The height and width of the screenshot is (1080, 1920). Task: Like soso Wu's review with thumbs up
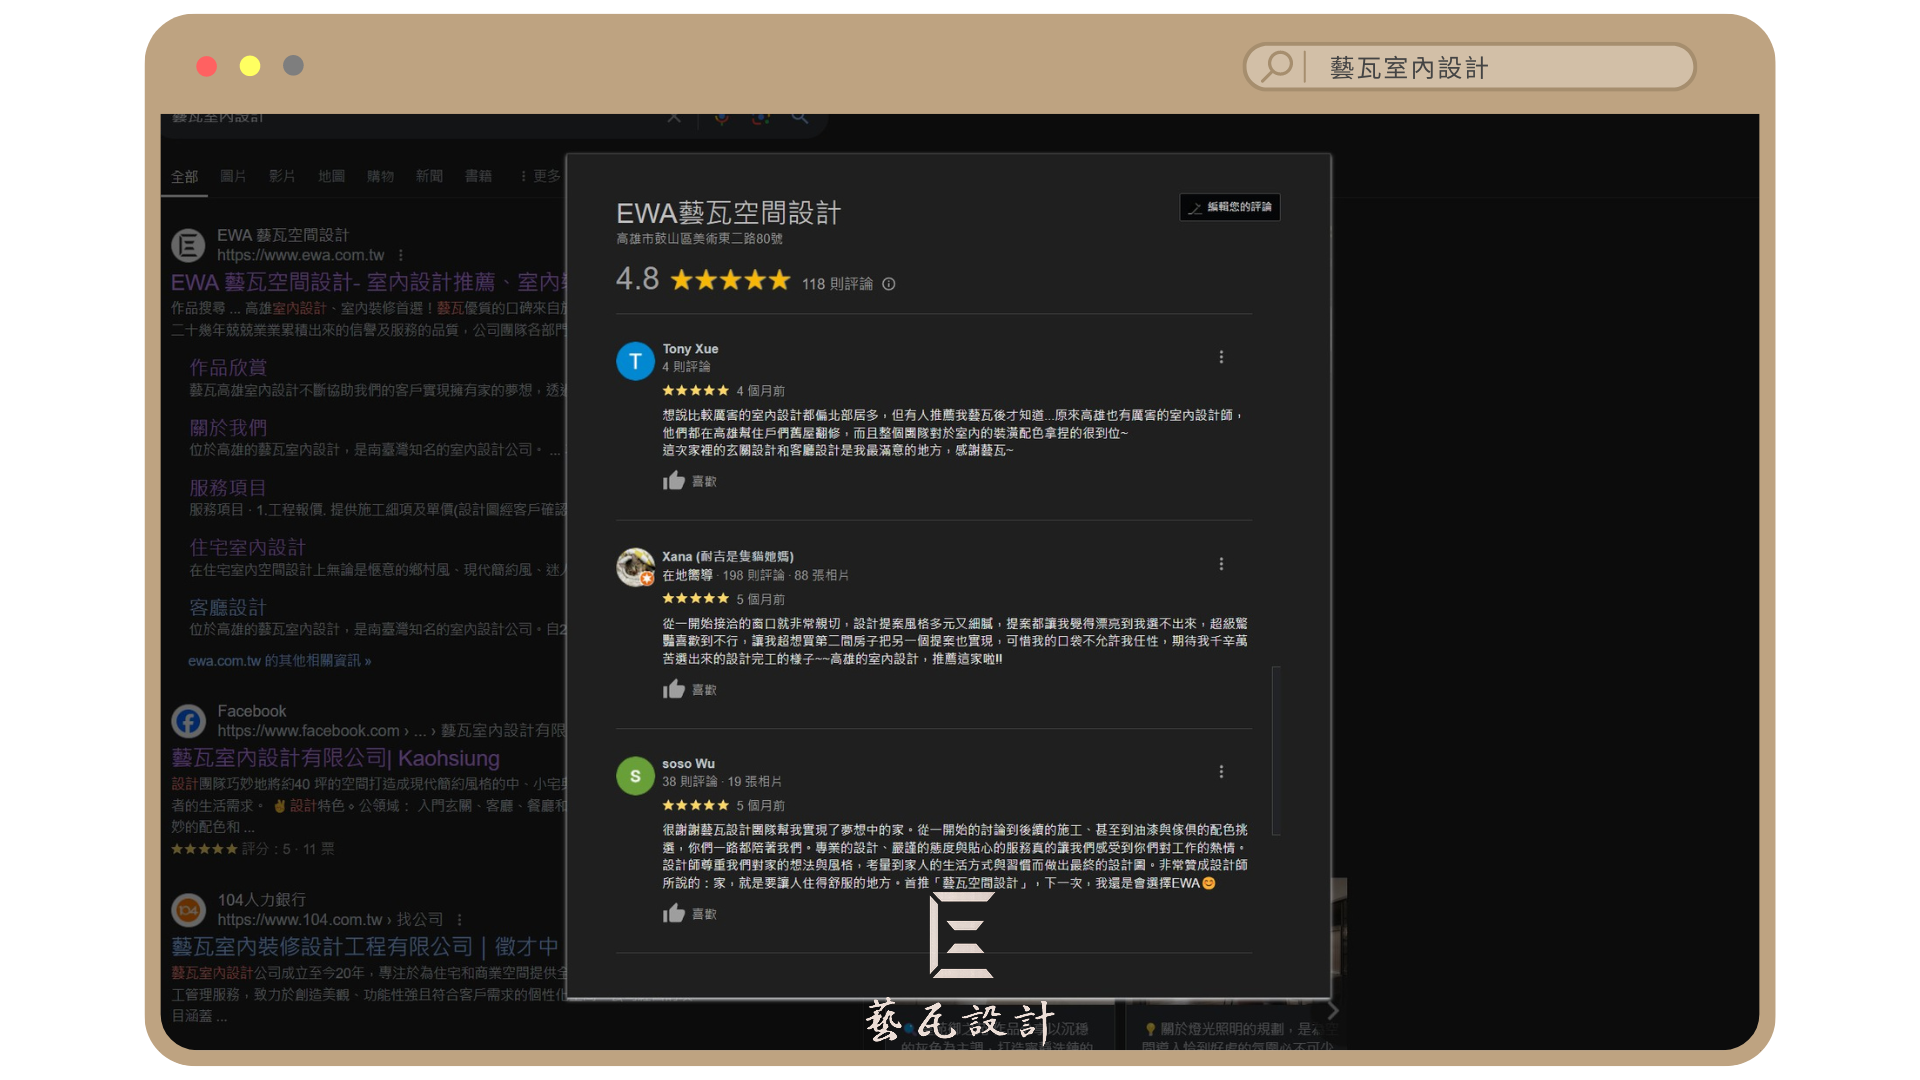674,913
